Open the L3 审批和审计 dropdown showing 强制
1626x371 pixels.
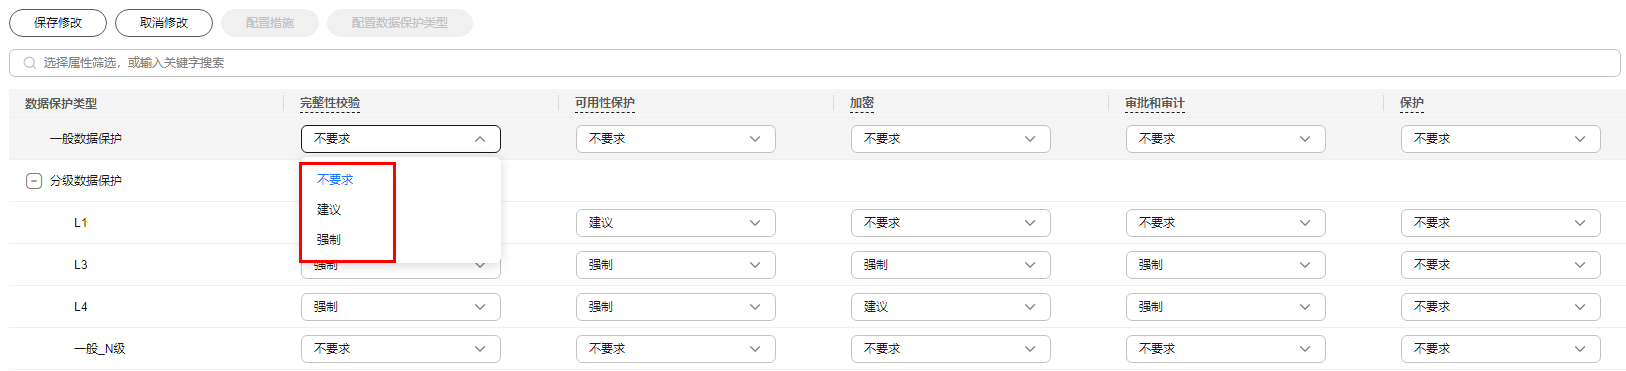point(1226,265)
